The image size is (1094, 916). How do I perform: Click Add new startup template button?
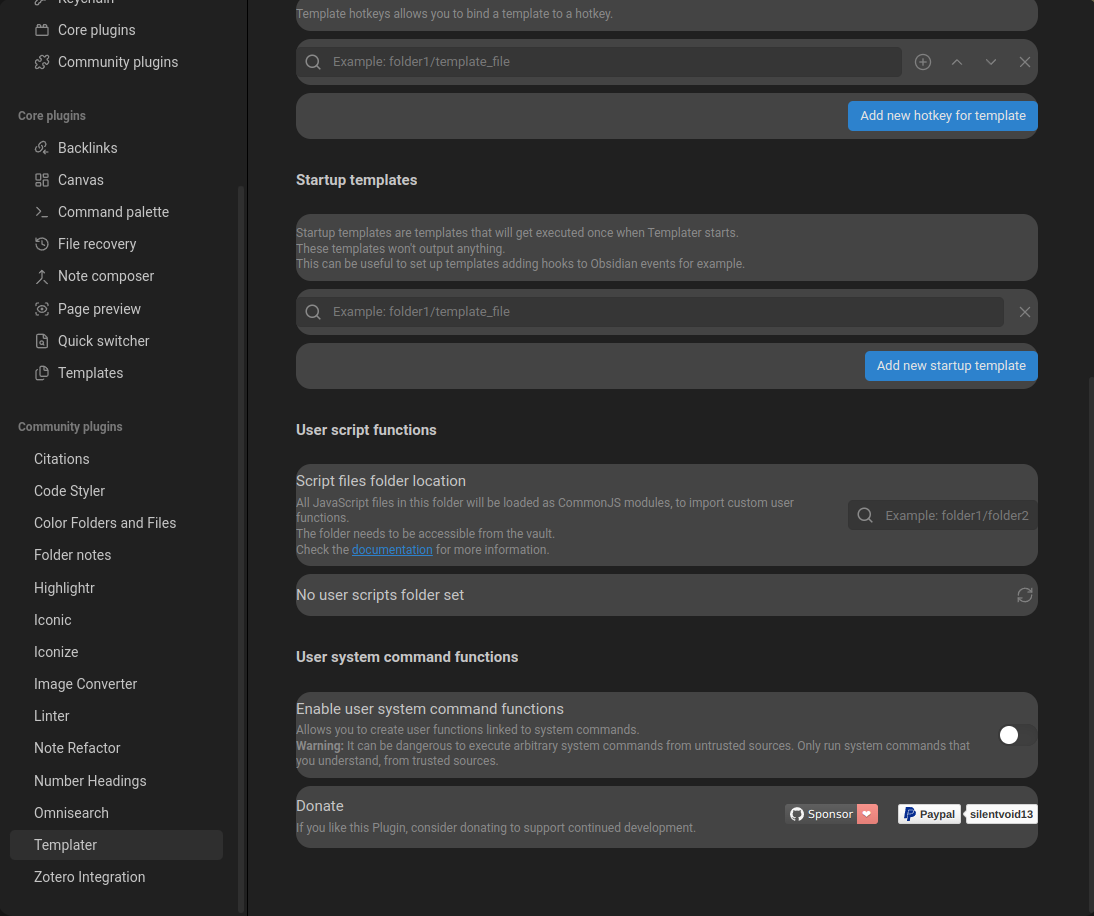[x=950, y=366]
